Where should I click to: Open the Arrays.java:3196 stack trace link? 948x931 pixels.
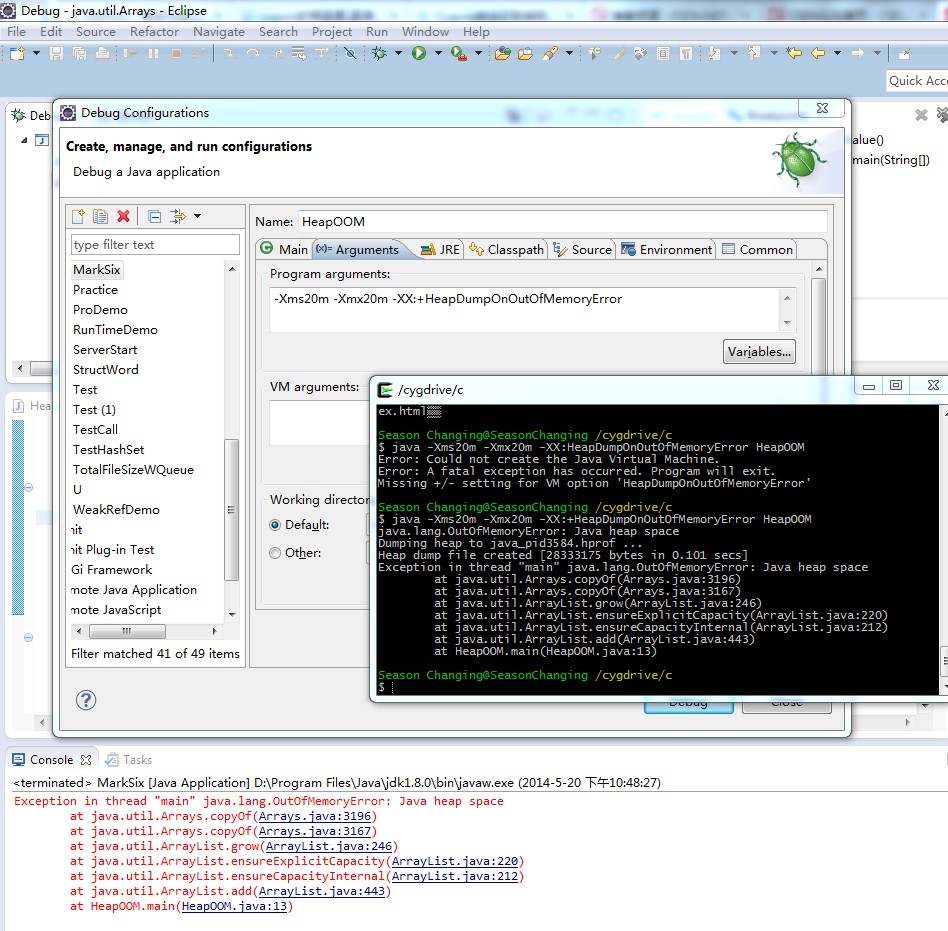point(314,816)
